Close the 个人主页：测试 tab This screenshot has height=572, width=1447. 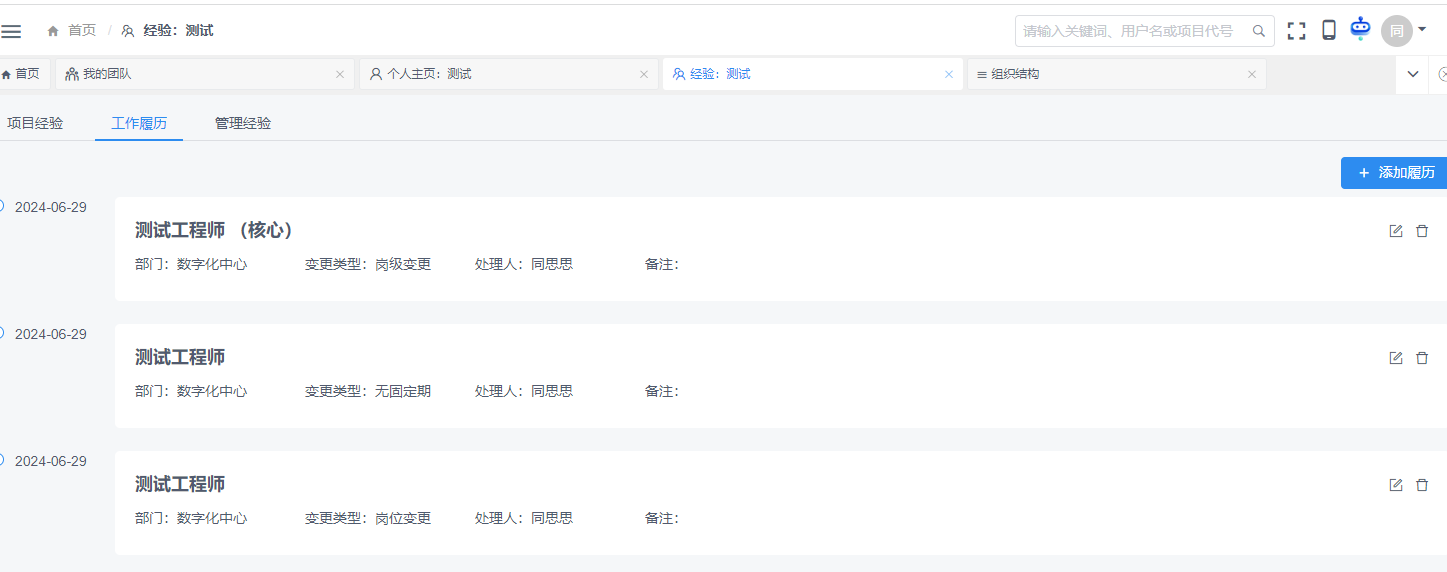coord(643,74)
